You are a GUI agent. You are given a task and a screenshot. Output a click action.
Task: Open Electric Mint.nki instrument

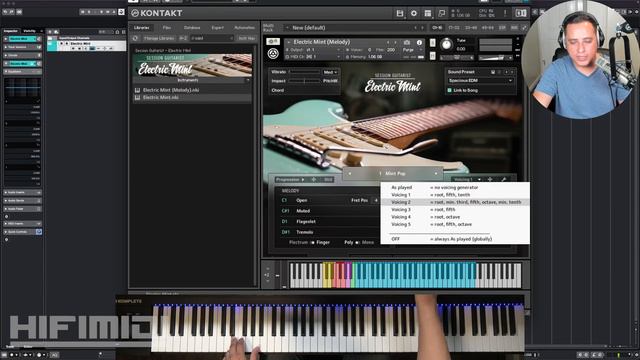tap(161, 98)
